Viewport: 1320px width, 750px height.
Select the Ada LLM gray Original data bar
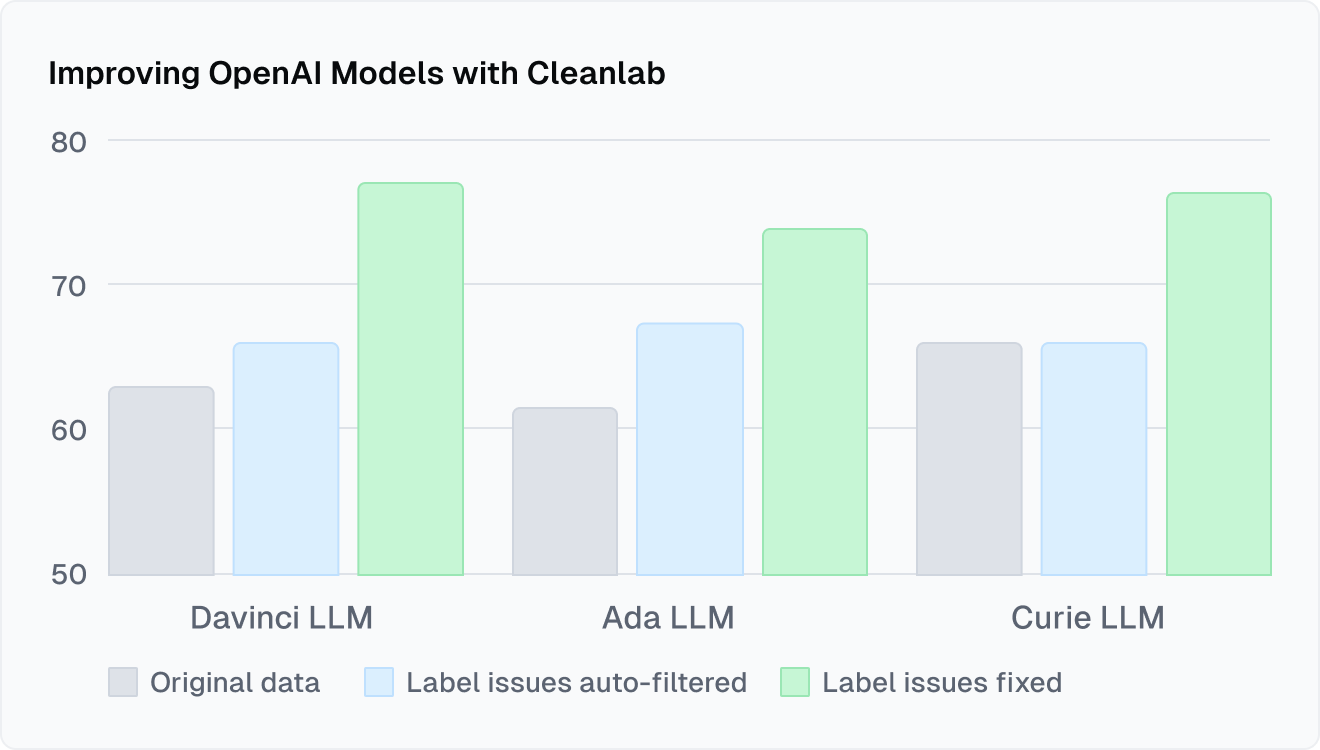pyautogui.click(x=565, y=491)
